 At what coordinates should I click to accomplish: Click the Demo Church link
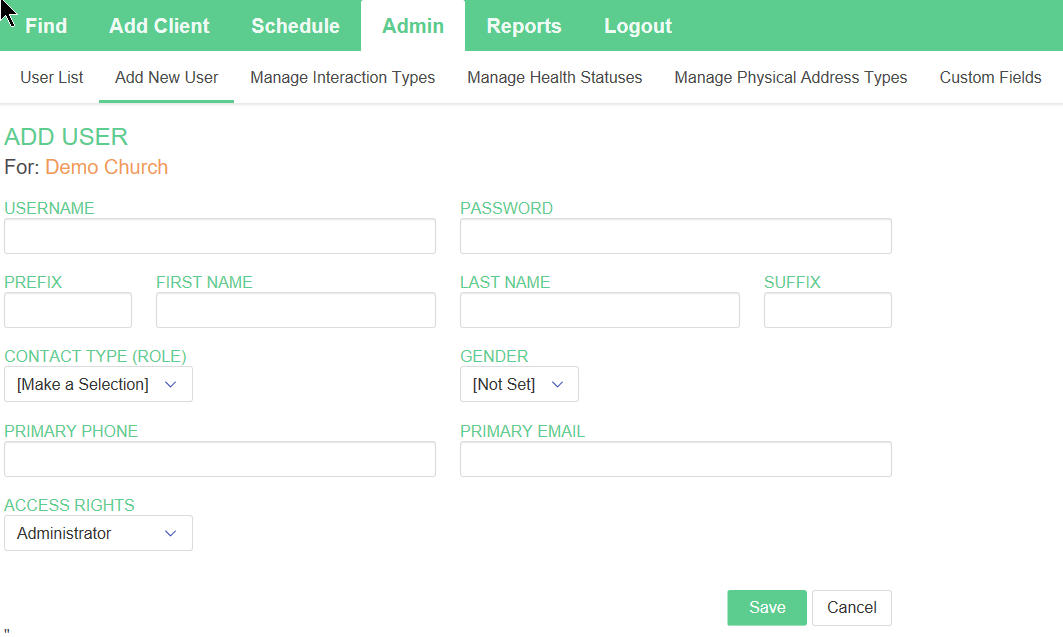[x=106, y=167]
